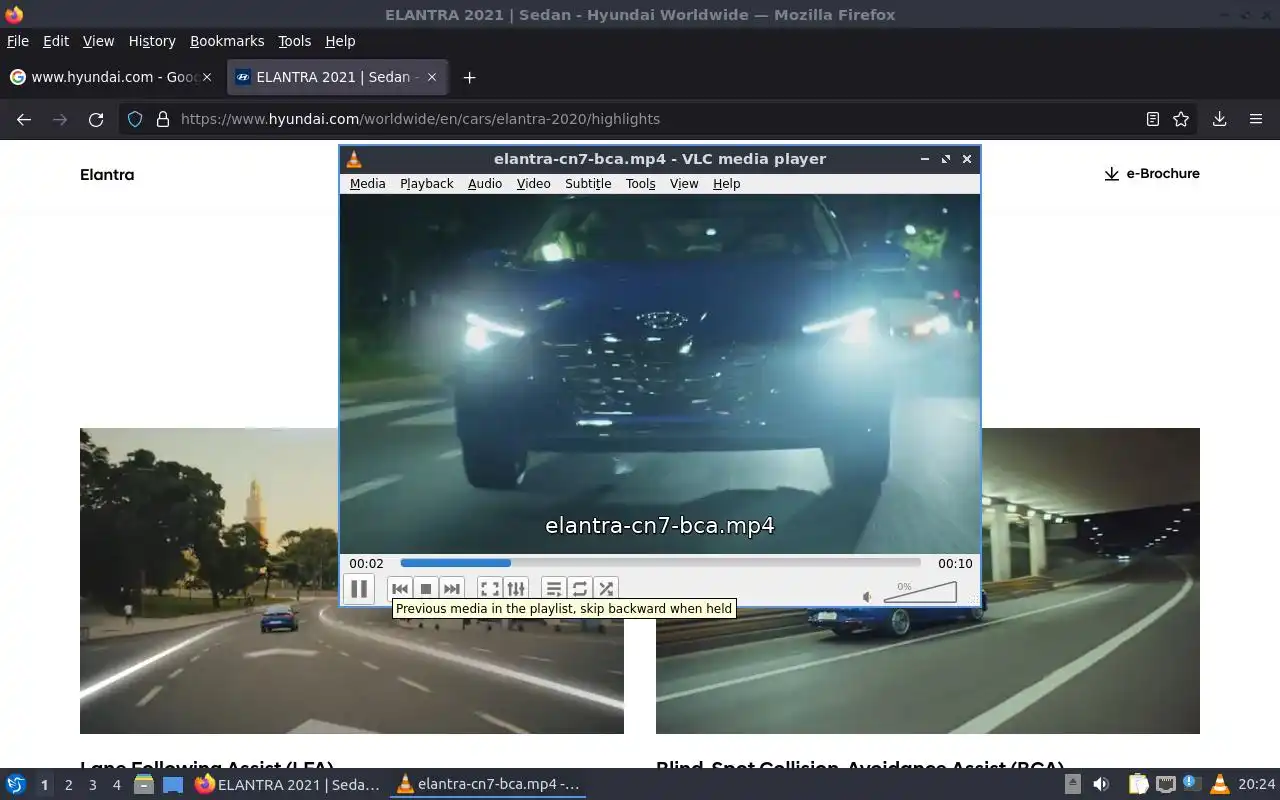Click the elapsed time 00:02 label
This screenshot has height=800, width=1280.
pyautogui.click(x=366, y=563)
